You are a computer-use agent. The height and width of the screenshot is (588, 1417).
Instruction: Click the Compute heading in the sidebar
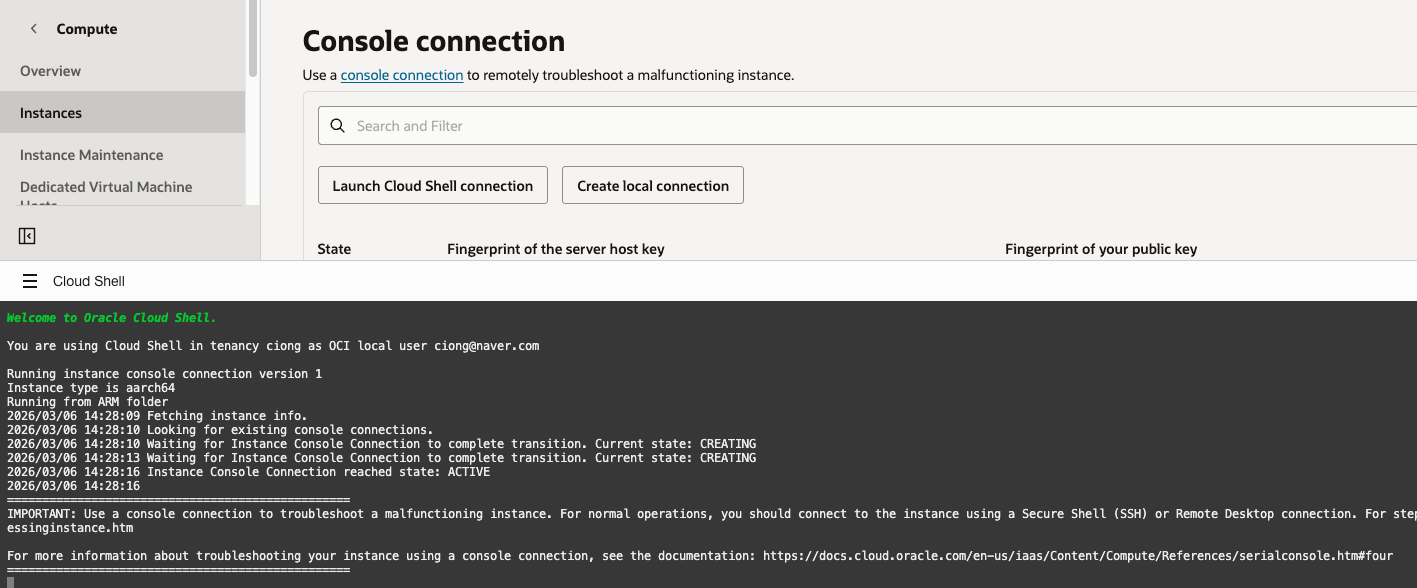[x=87, y=29]
